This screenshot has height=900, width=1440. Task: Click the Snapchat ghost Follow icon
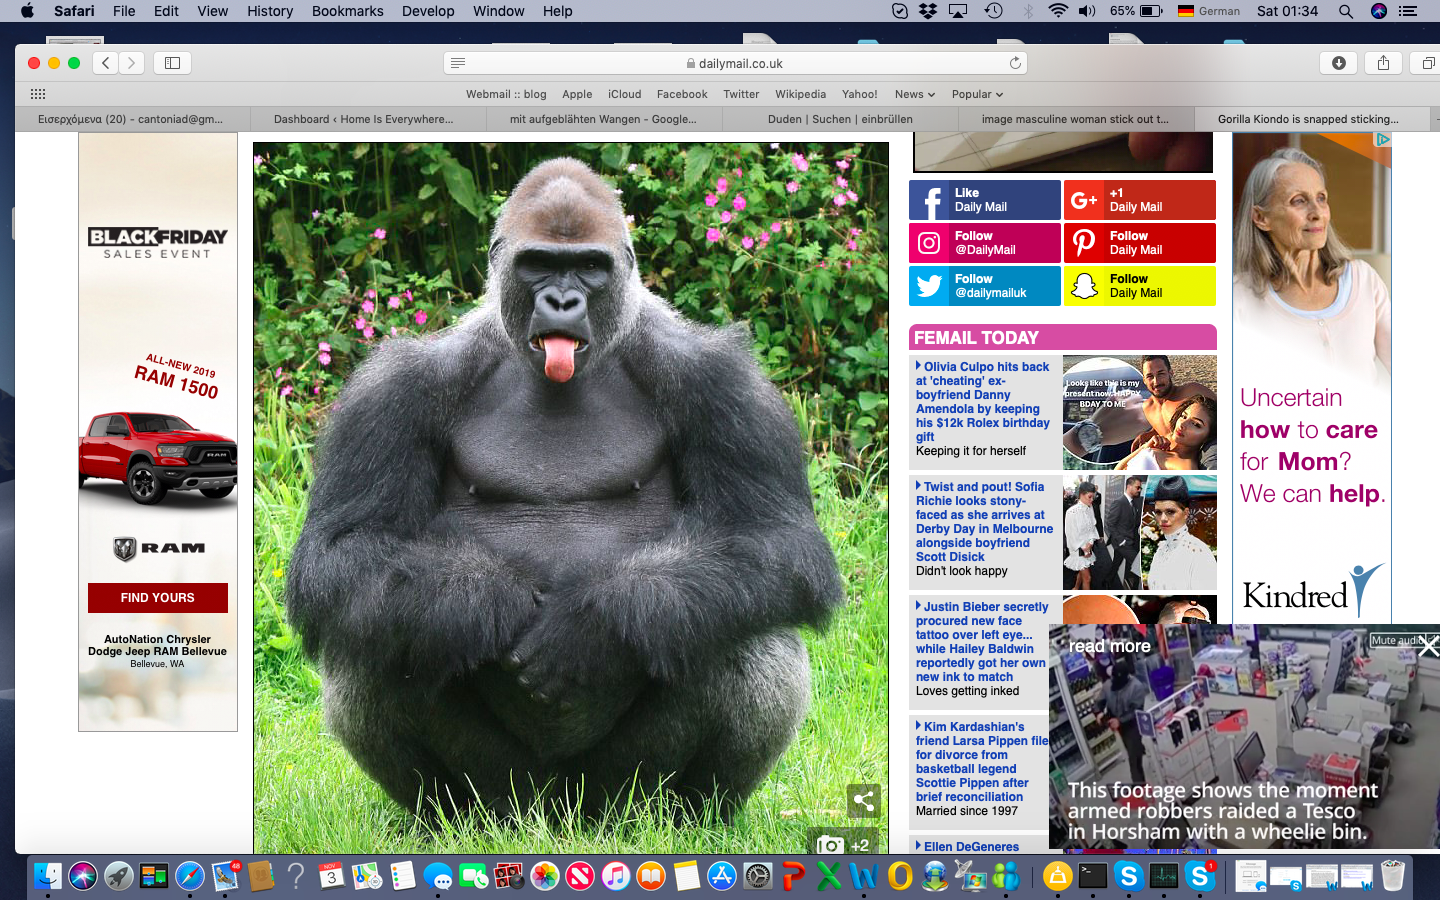[x=1084, y=286]
